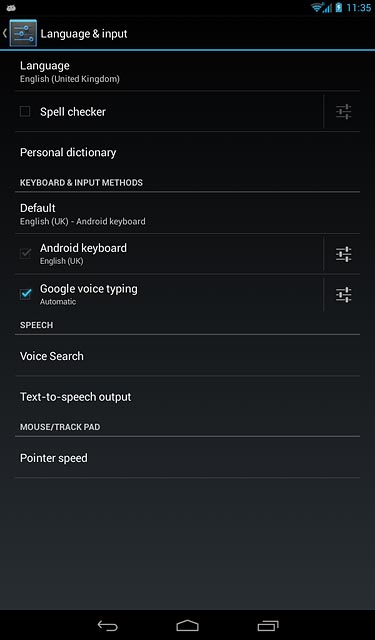Go back via the header back chevron
Screen dimensions: 375x640
tap(5, 33)
